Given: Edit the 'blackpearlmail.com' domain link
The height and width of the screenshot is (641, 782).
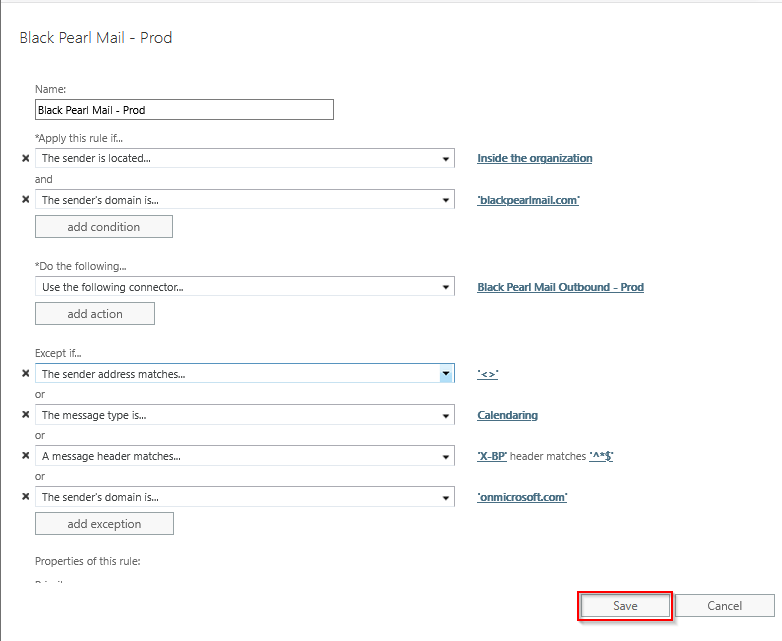Looking at the screenshot, I should pos(528,200).
